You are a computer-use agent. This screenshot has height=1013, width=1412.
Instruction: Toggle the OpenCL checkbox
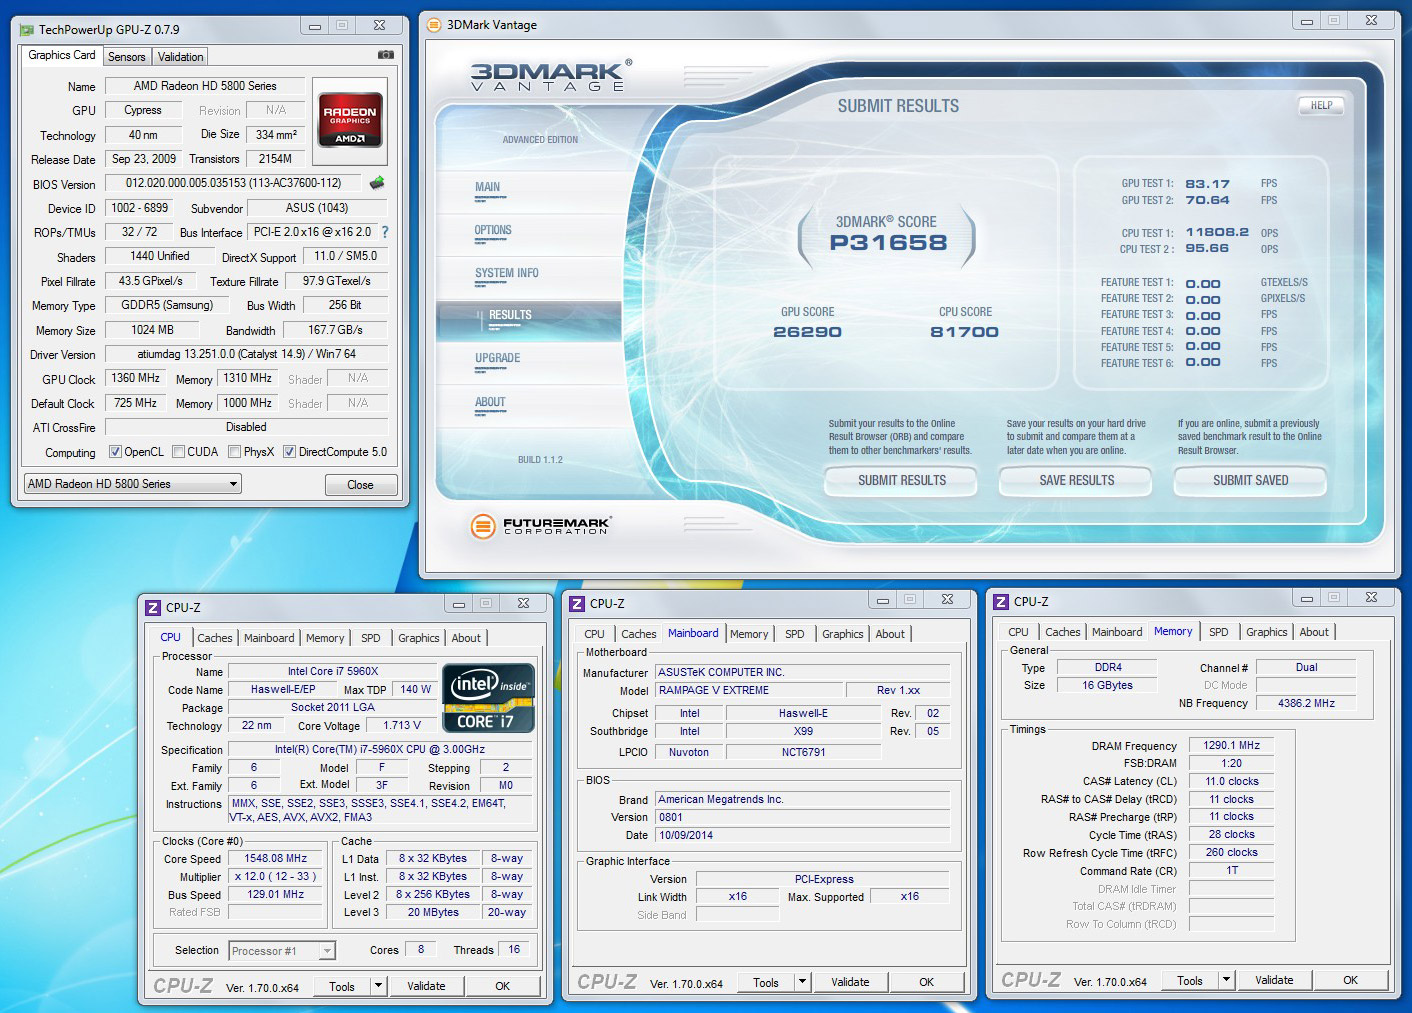click(x=115, y=452)
